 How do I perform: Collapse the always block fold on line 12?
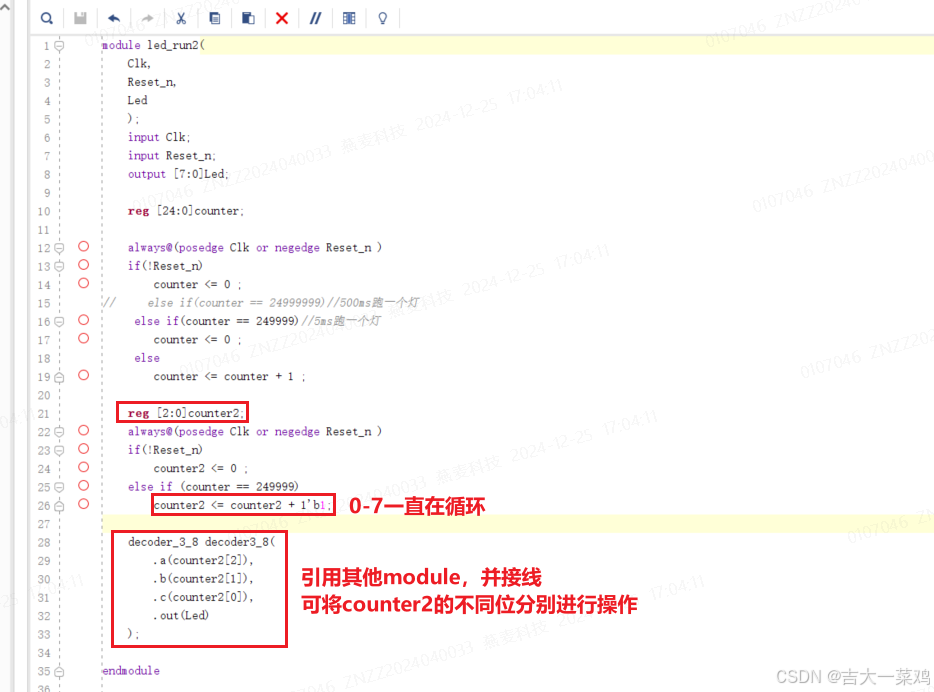pyautogui.click(x=59, y=248)
